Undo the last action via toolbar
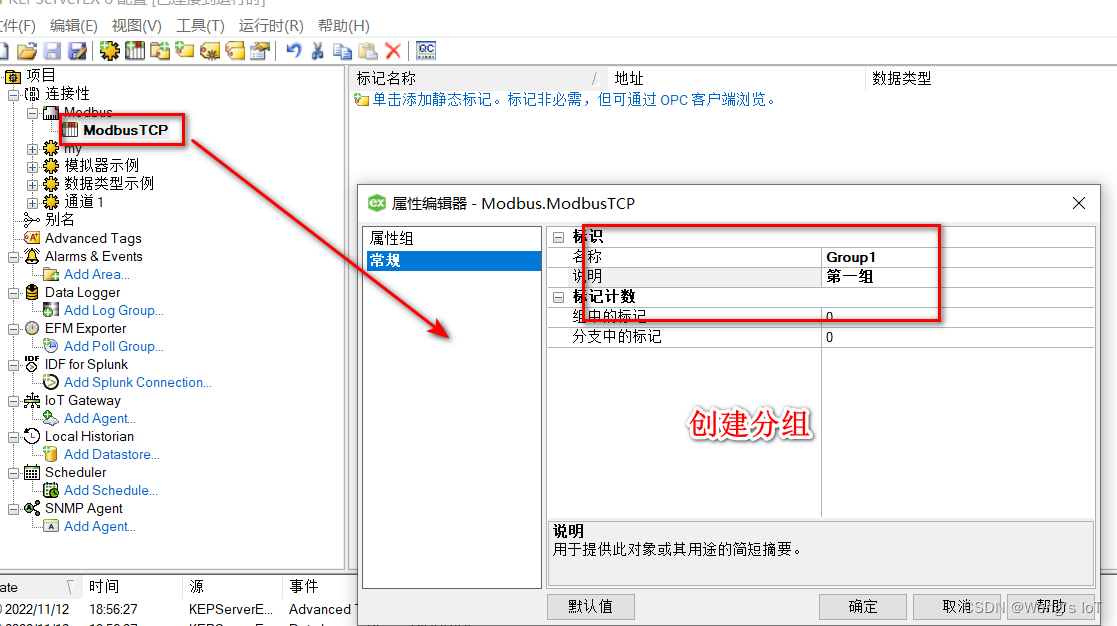 click(x=293, y=51)
